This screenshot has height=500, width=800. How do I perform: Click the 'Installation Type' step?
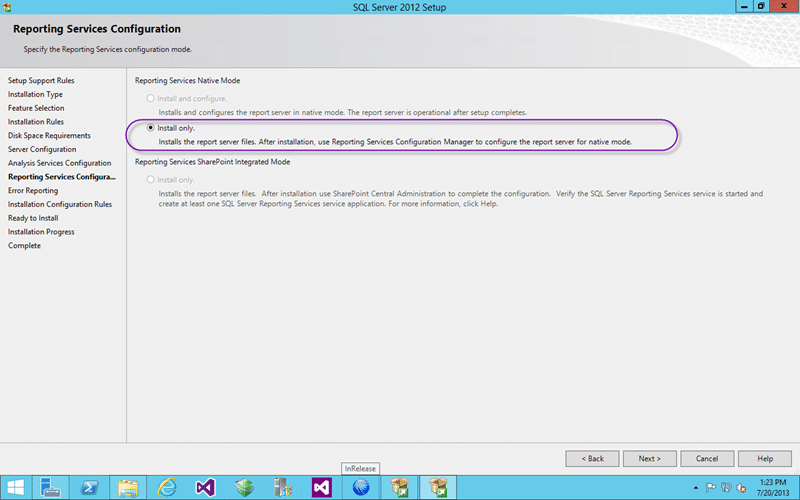coord(35,94)
